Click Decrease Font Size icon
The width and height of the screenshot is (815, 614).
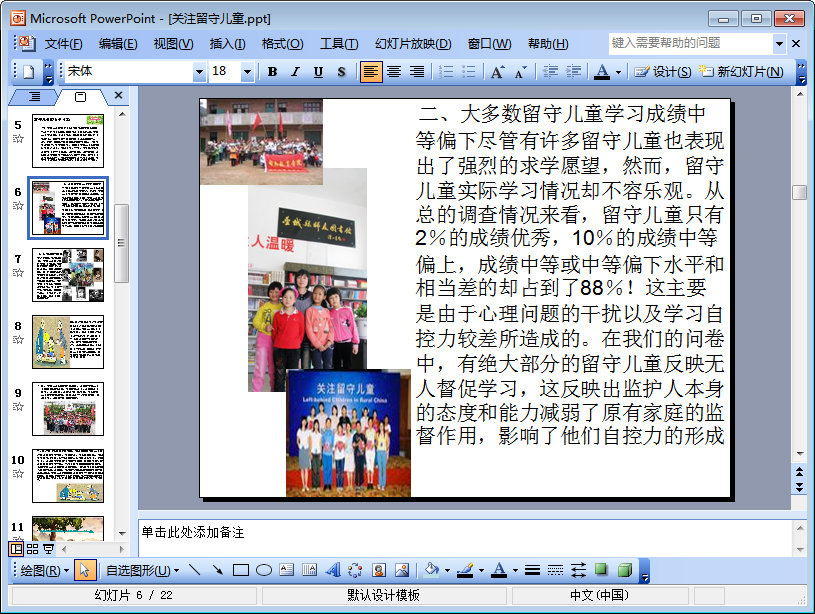520,72
